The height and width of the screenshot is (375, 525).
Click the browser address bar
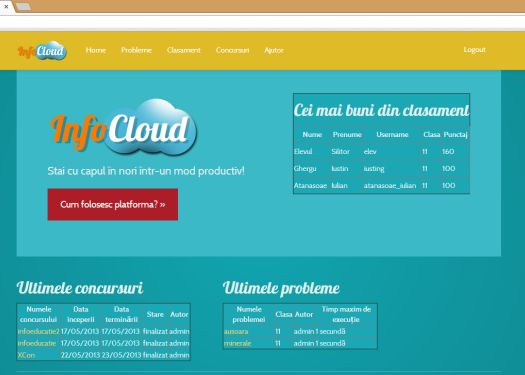pyautogui.click(x=262, y=22)
